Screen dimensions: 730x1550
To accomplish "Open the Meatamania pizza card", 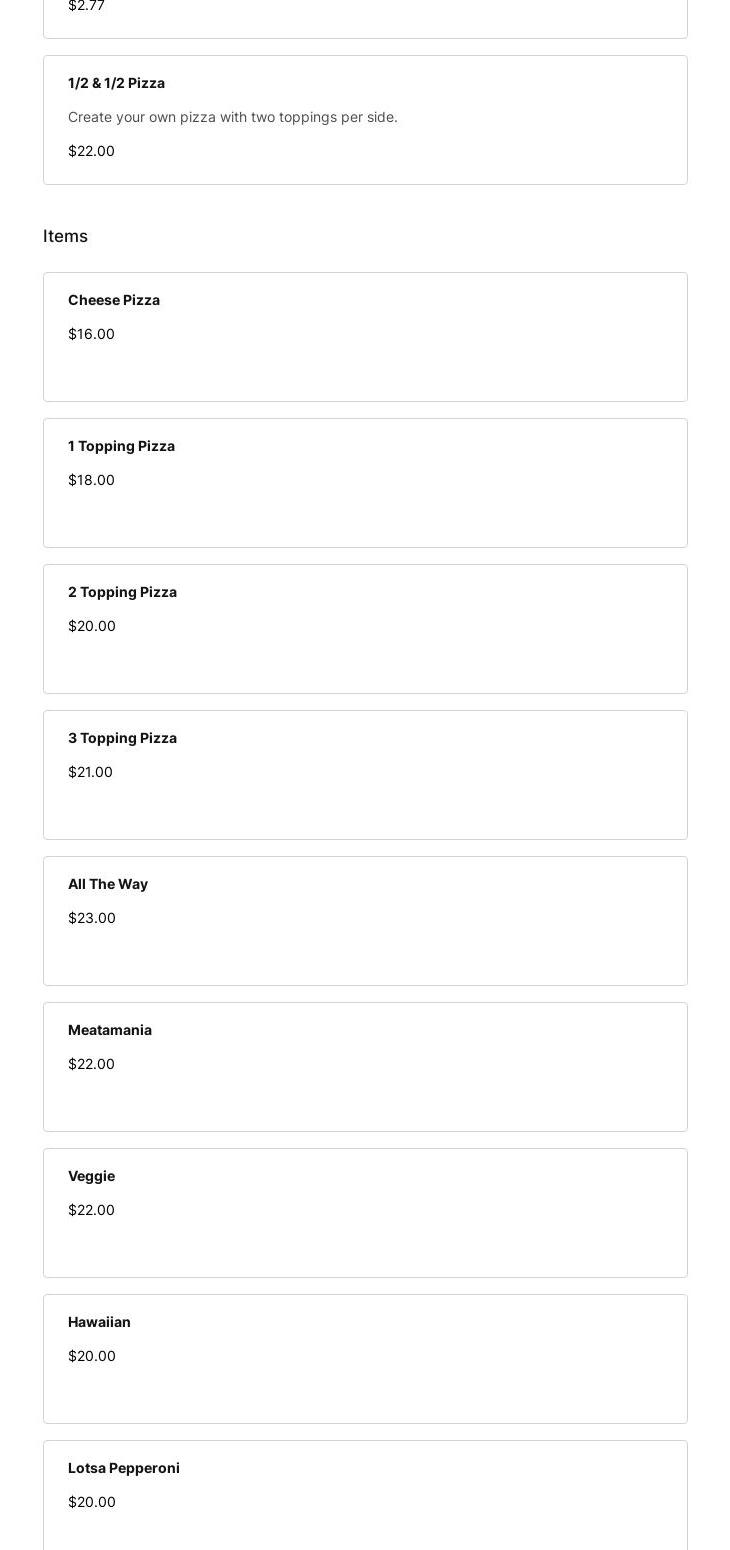I will (x=365, y=1067).
